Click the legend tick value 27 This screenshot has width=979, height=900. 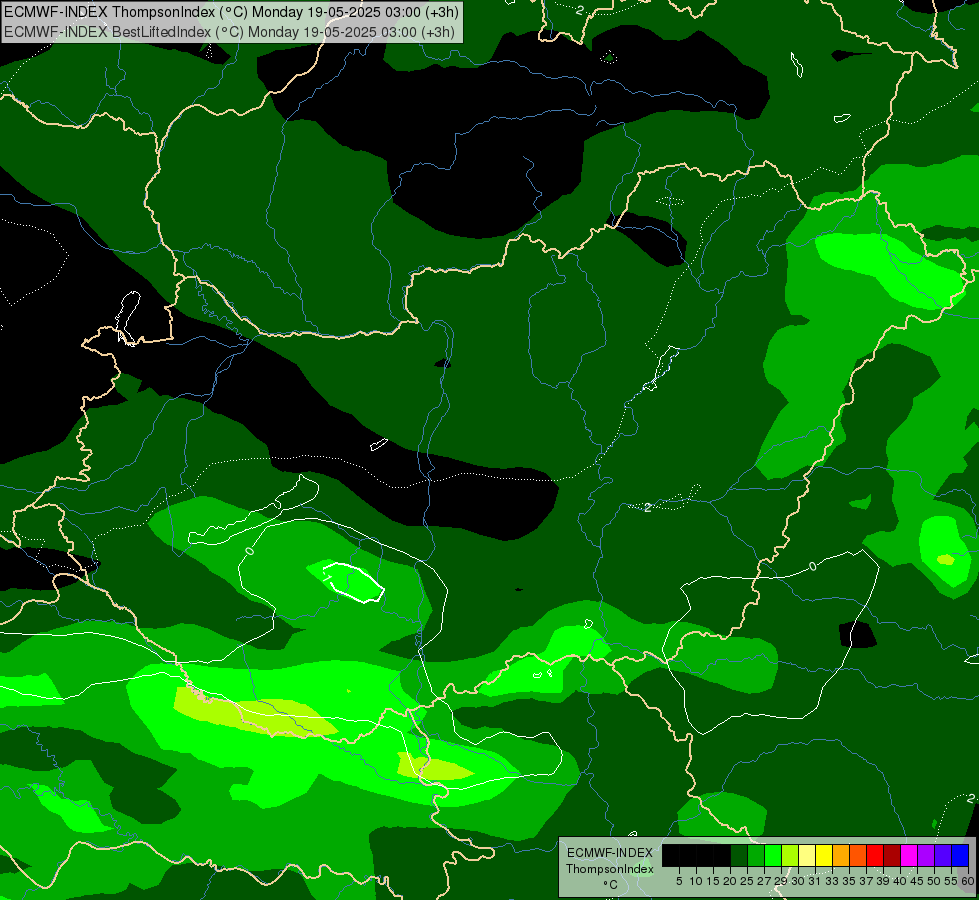(764, 881)
